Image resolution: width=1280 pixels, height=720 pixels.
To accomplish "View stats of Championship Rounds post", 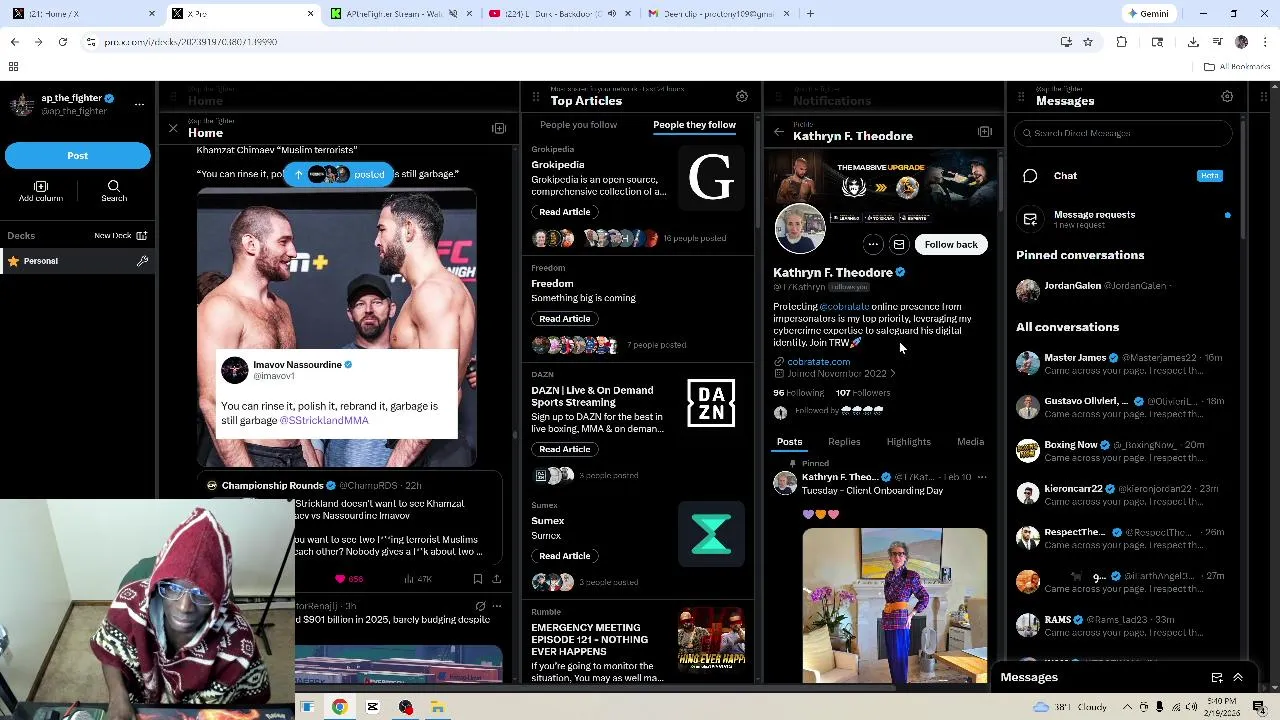I will pyautogui.click(x=418, y=579).
